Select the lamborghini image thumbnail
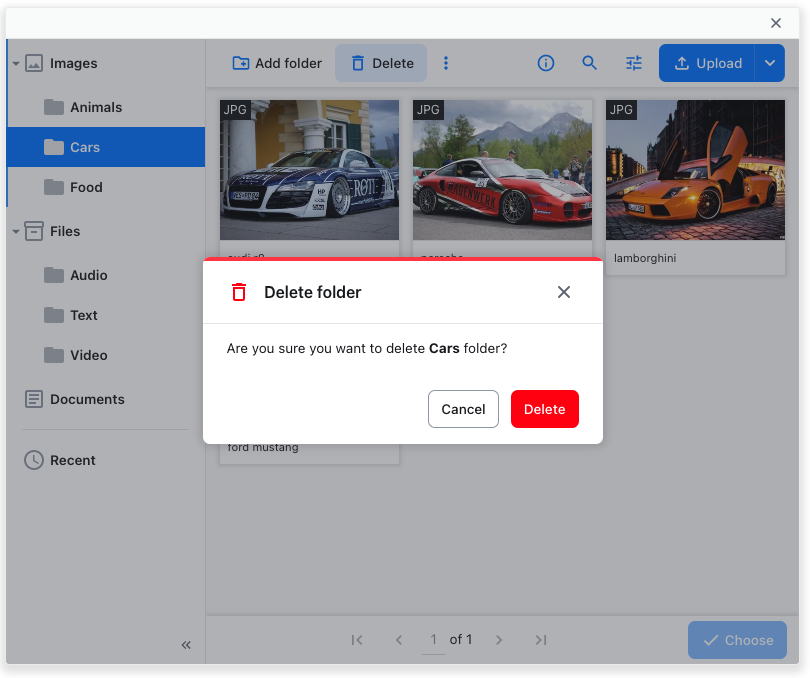 click(x=694, y=170)
